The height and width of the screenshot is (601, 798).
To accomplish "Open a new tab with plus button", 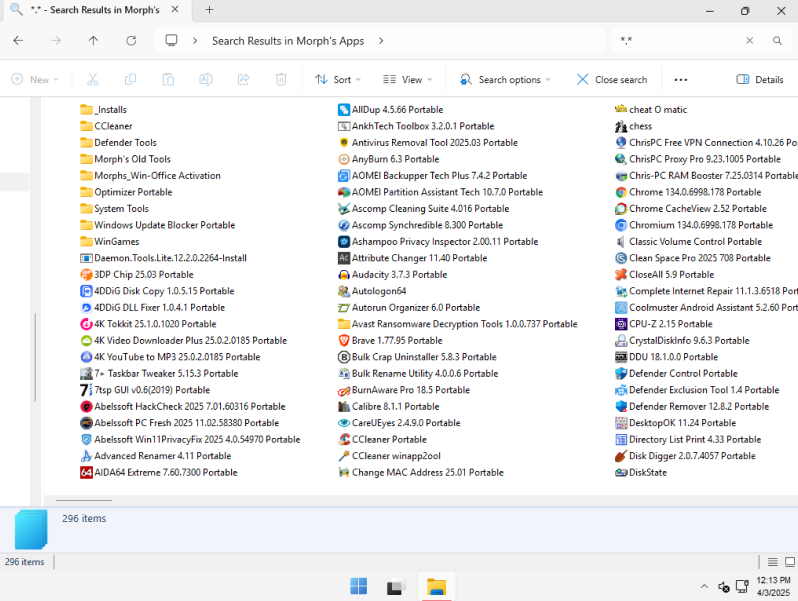I will (x=209, y=10).
